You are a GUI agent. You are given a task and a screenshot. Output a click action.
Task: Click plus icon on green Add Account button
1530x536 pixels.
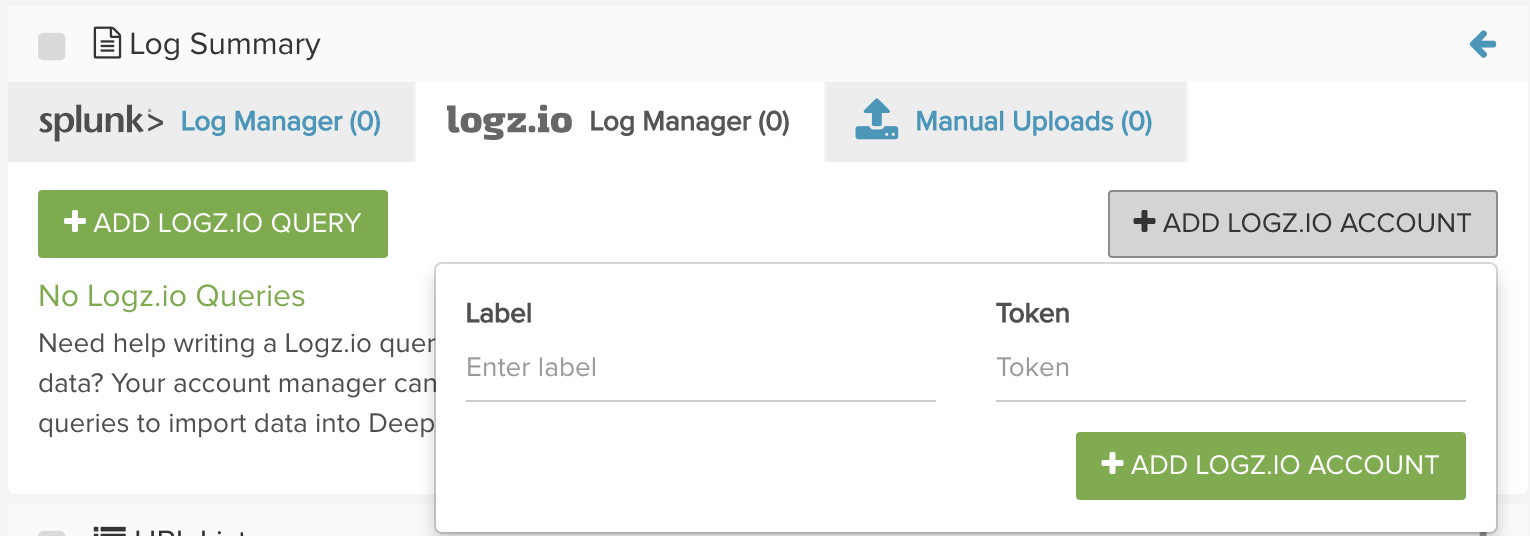click(1112, 464)
